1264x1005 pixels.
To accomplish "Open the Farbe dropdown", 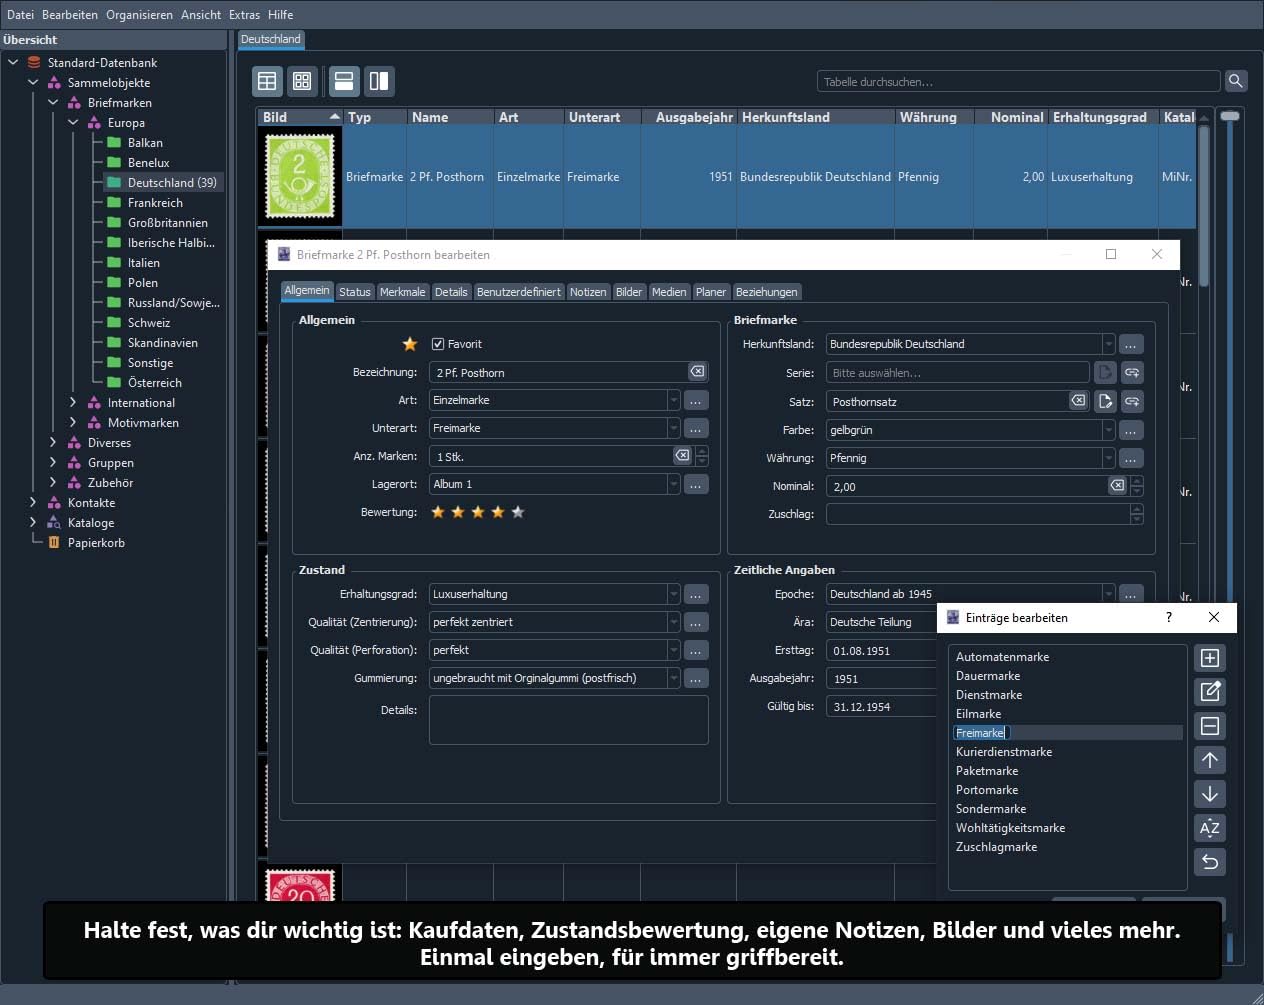I will tap(1108, 430).
